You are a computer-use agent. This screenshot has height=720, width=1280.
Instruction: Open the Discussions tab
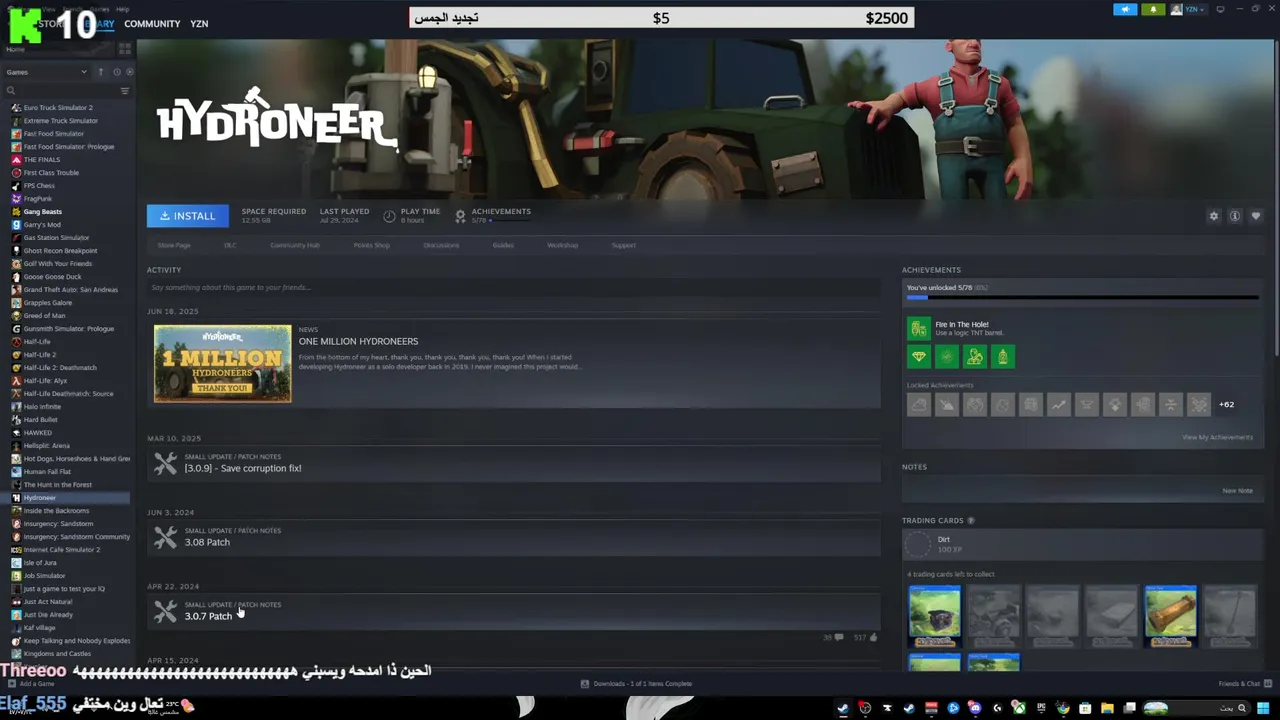(x=441, y=245)
